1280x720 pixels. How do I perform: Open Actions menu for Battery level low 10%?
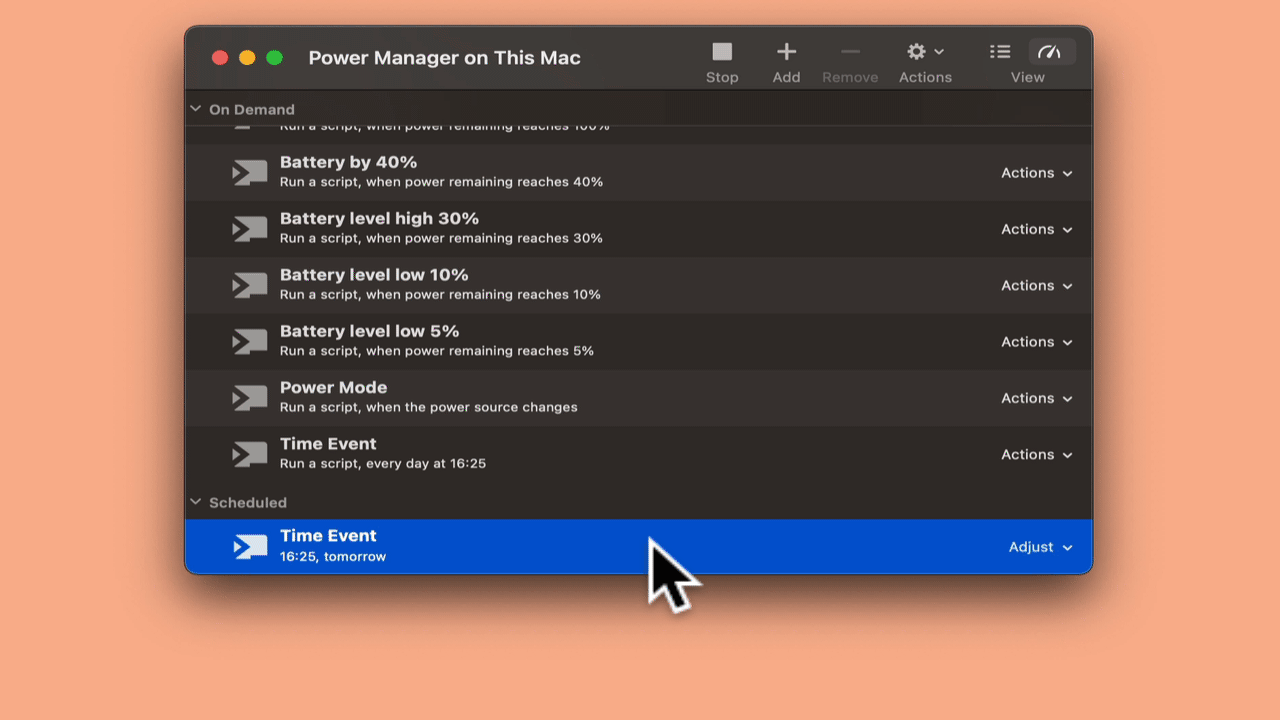coord(1037,285)
